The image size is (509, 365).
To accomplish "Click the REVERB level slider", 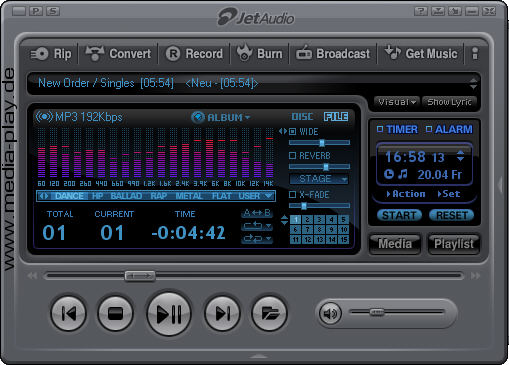I will tap(319, 167).
